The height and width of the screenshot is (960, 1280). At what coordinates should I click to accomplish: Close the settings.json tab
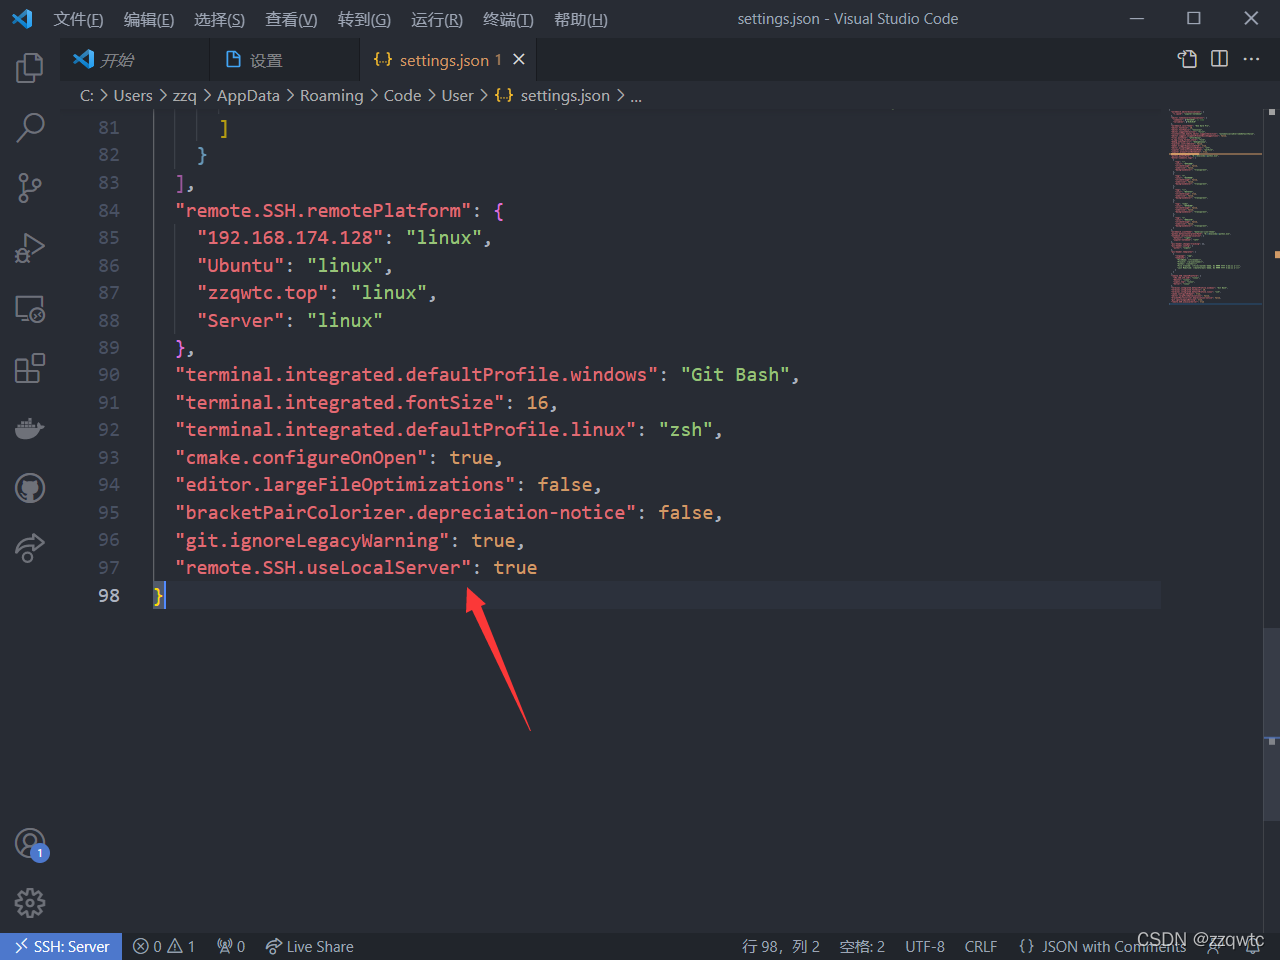click(x=519, y=60)
